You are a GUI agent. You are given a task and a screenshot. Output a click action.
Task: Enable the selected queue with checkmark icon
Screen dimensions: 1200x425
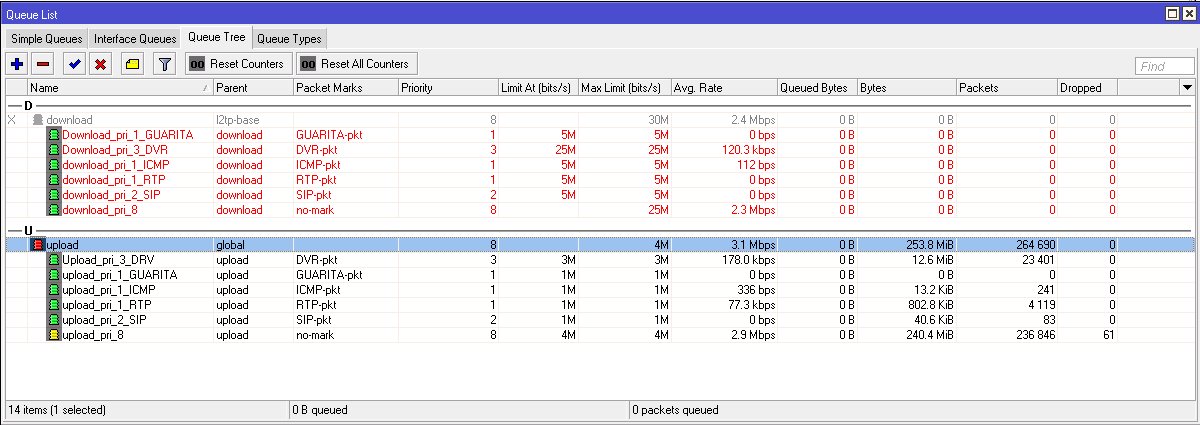[74, 64]
